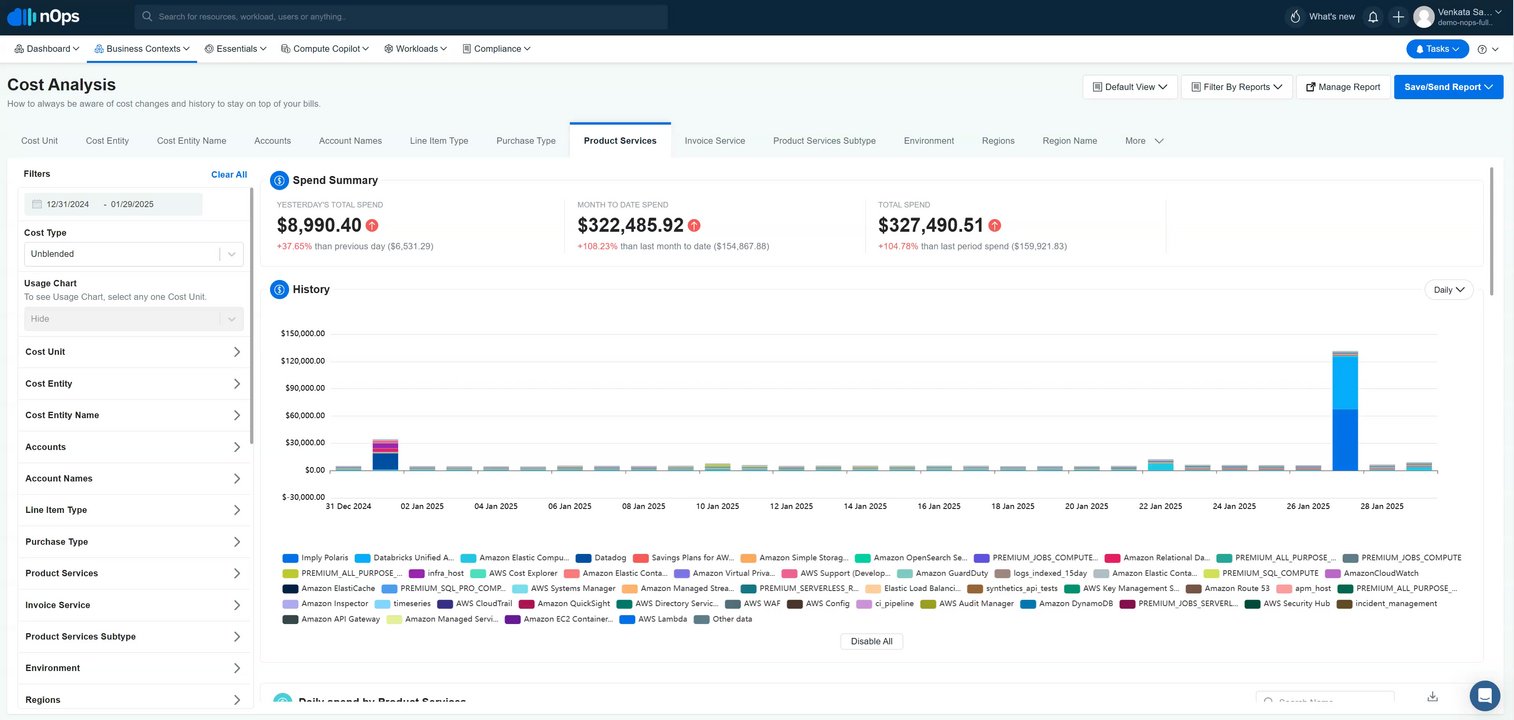This screenshot has width=1514, height=720.
Task: Open the Default View dropdown
Action: (1130, 87)
